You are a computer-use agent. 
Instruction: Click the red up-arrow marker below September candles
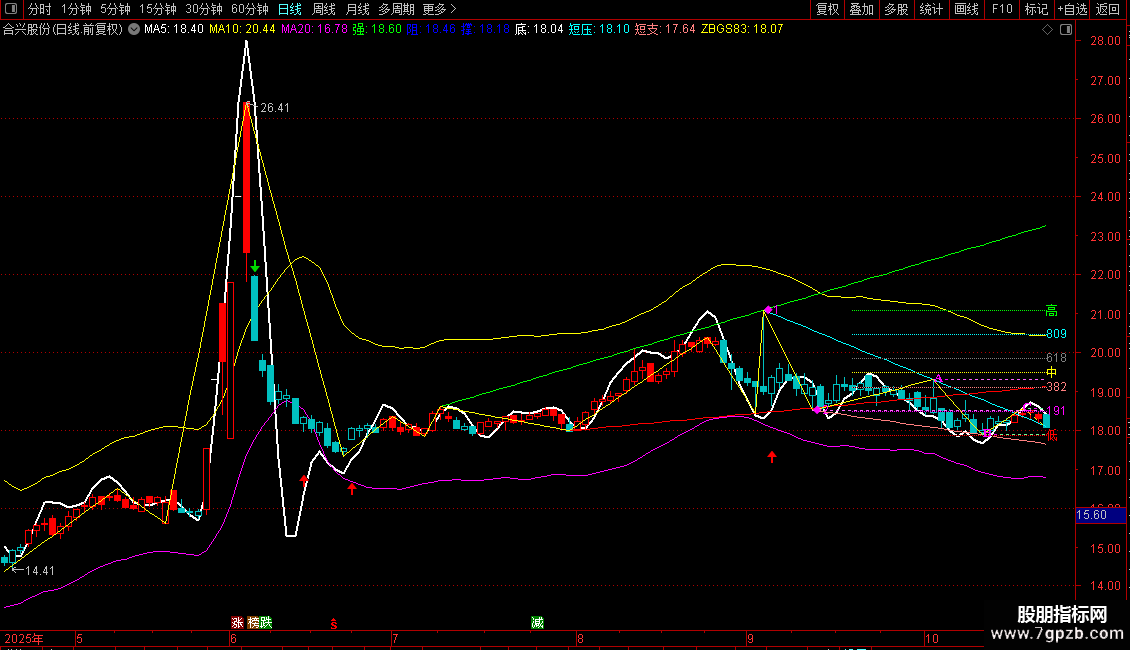(x=772, y=457)
